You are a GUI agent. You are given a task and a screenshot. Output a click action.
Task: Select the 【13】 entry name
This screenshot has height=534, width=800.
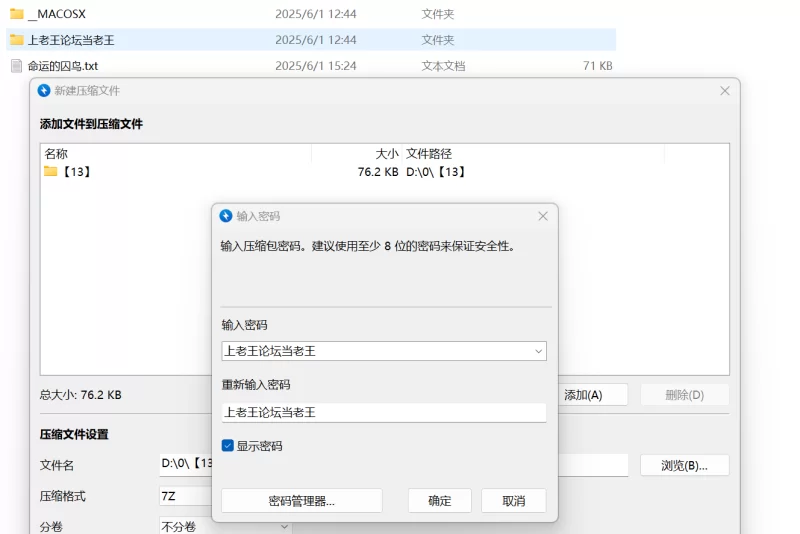coord(76,171)
